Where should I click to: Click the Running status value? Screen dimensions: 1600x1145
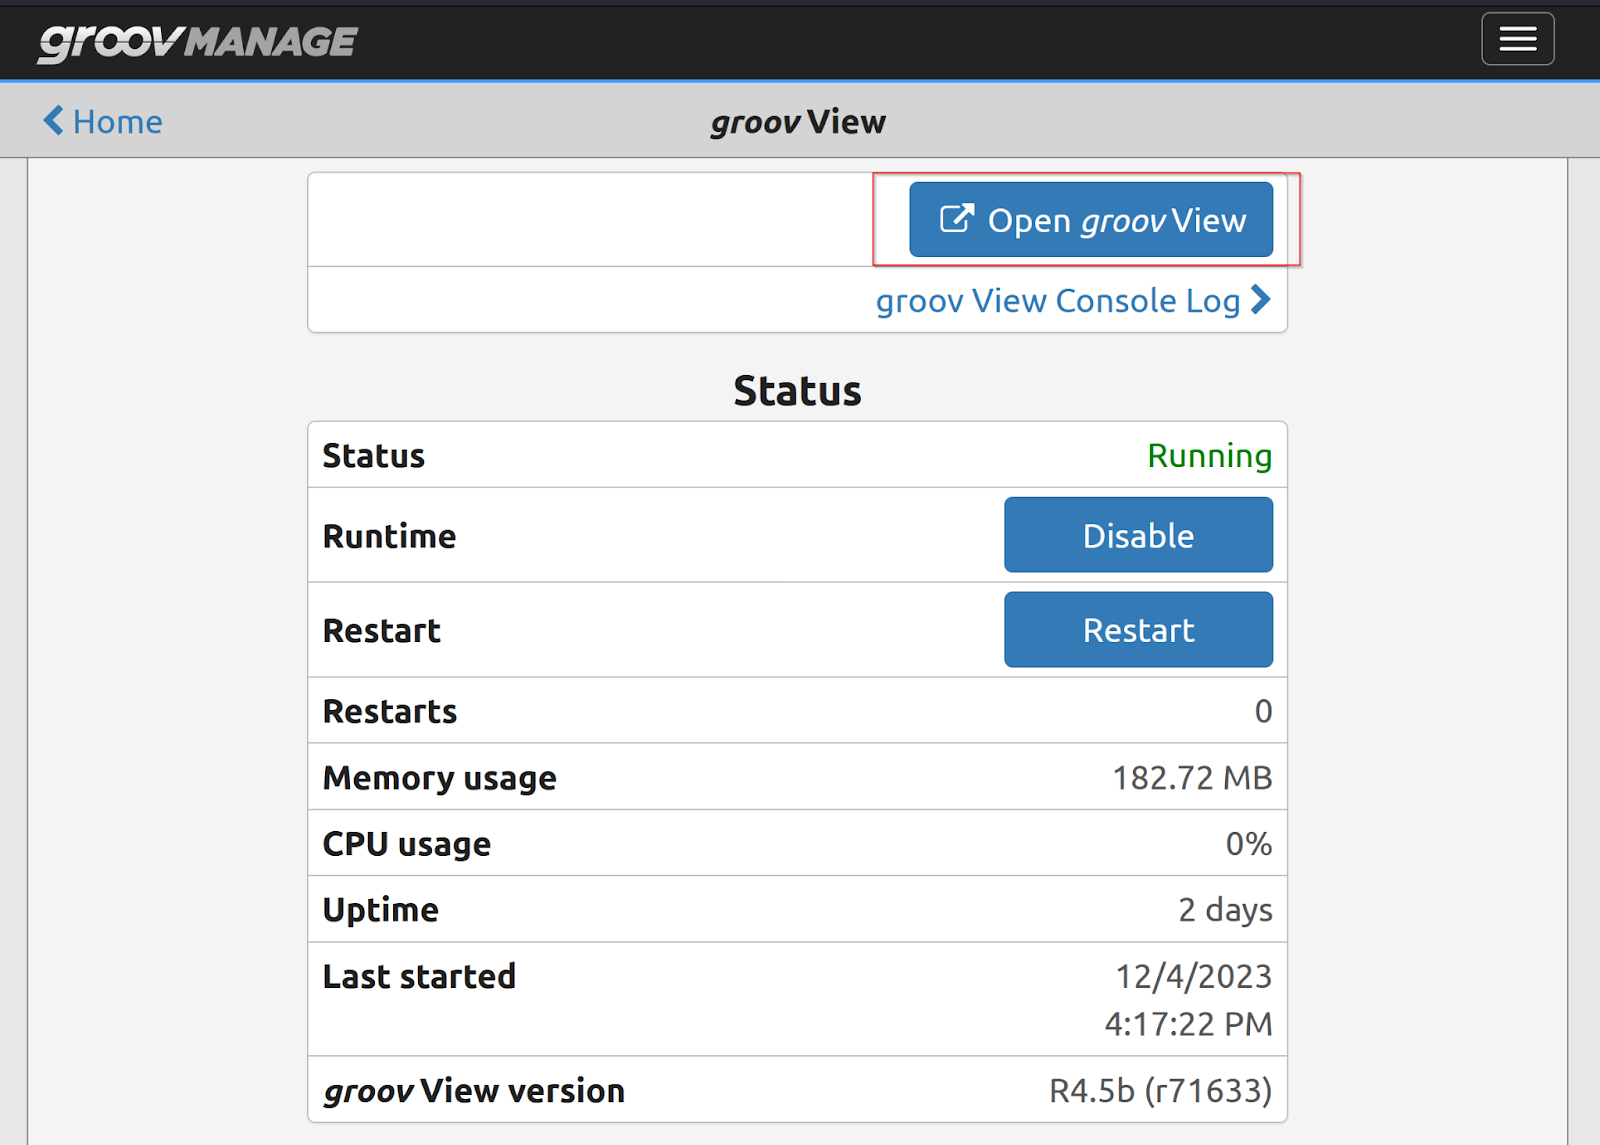[x=1209, y=456]
